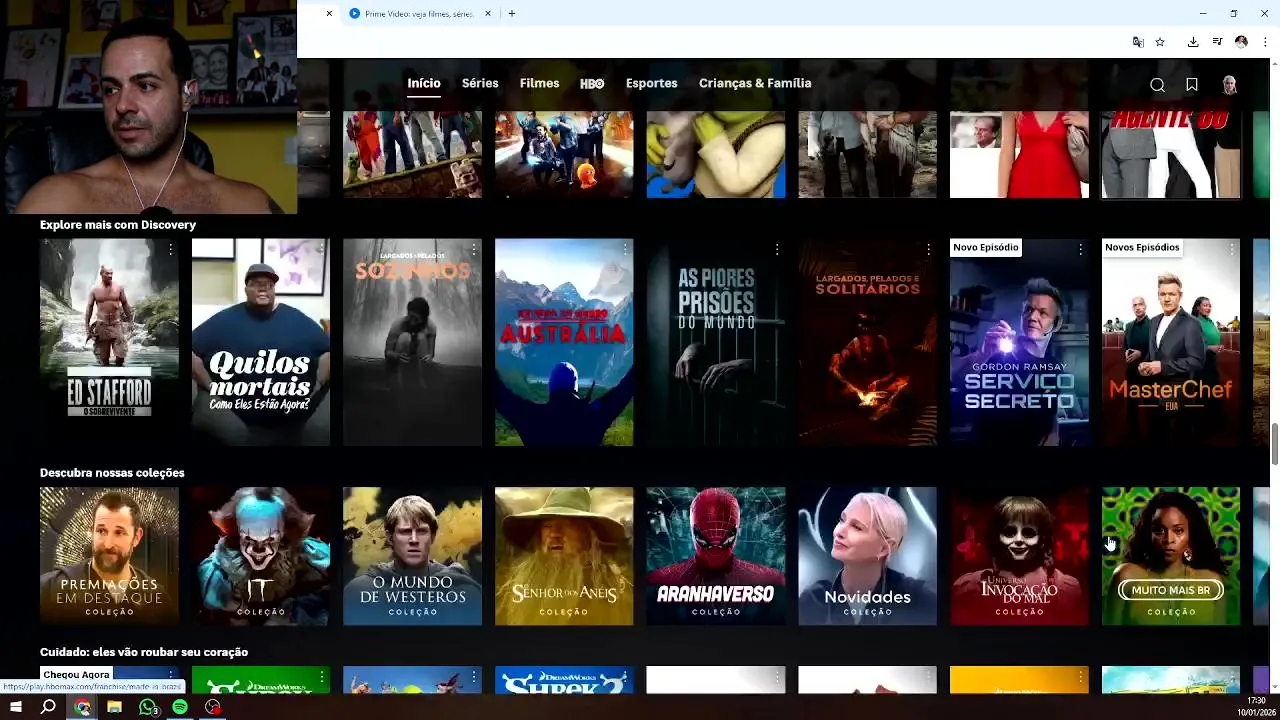Click Explore mais com Discovery heading
The image size is (1280, 720).
click(x=118, y=225)
